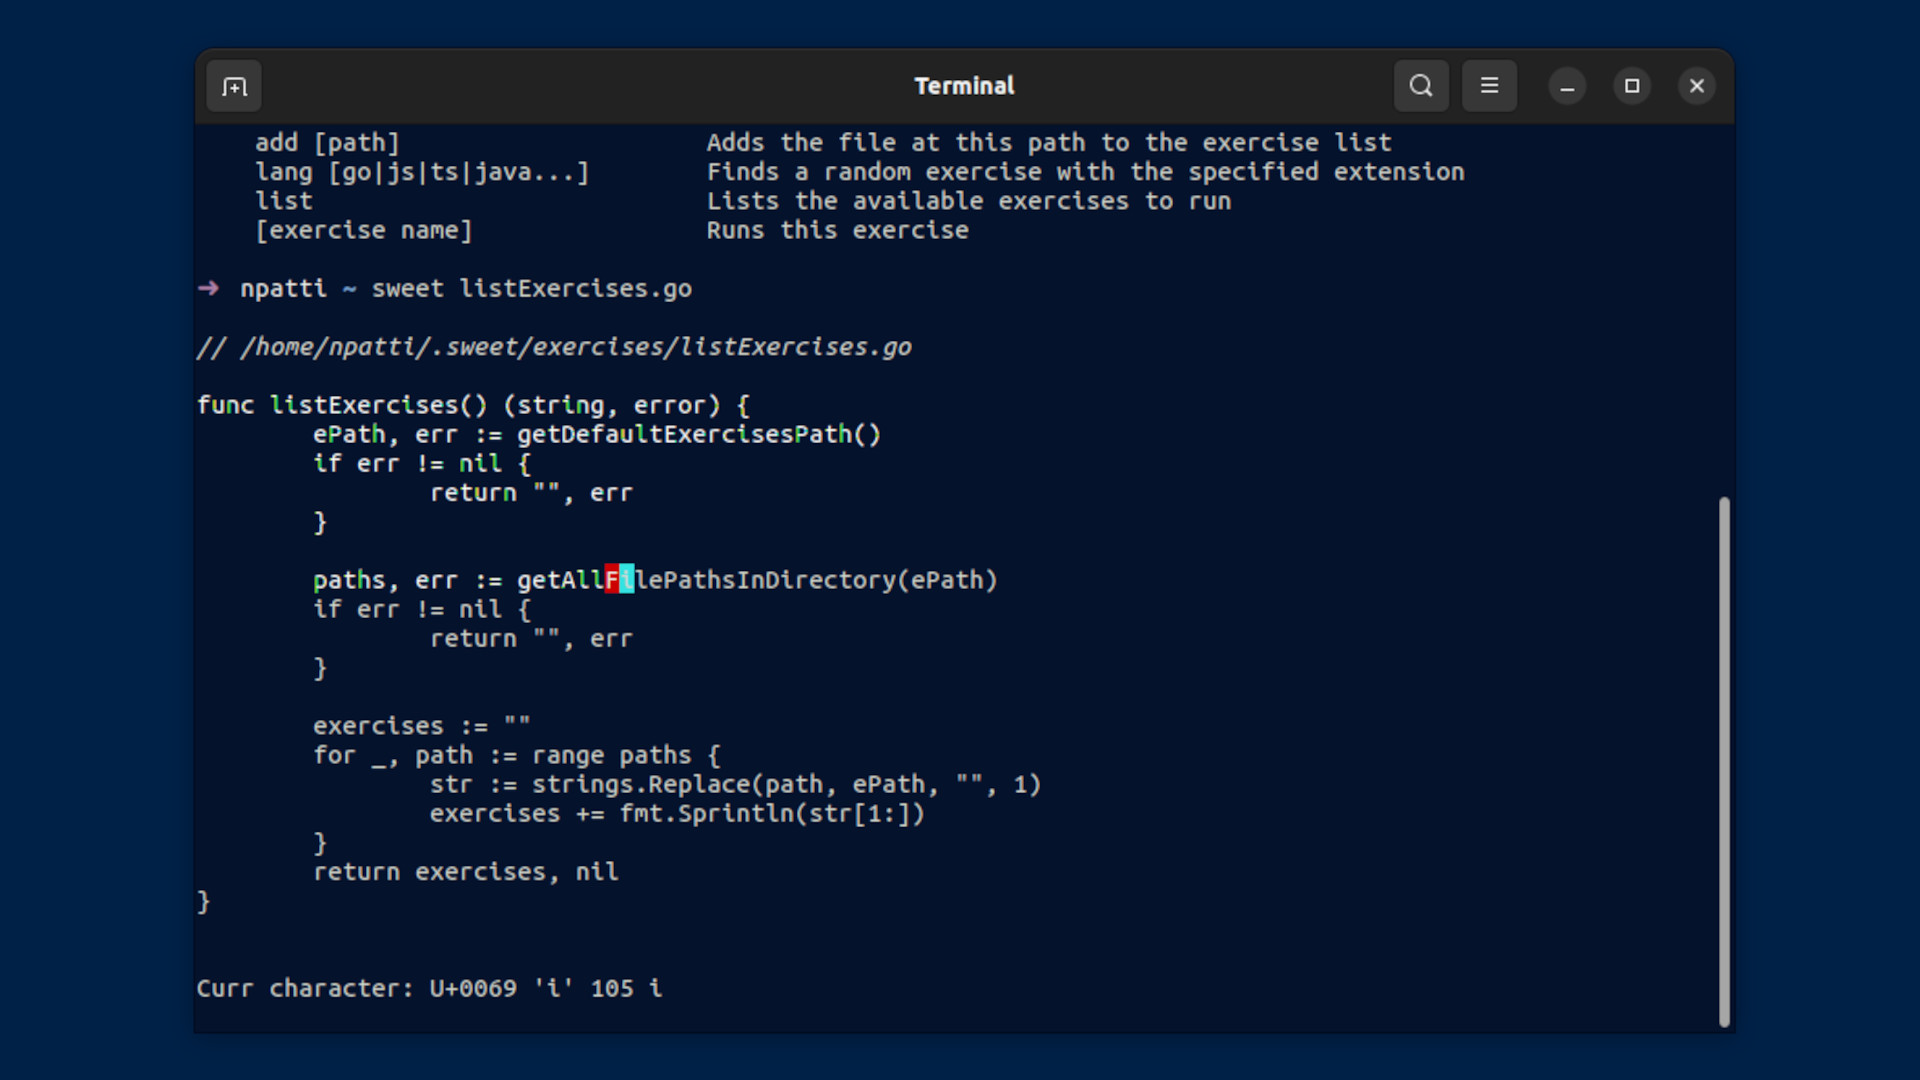Image resolution: width=1920 pixels, height=1080 pixels.
Task: Click the Terminal window title
Action: tap(964, 86)
